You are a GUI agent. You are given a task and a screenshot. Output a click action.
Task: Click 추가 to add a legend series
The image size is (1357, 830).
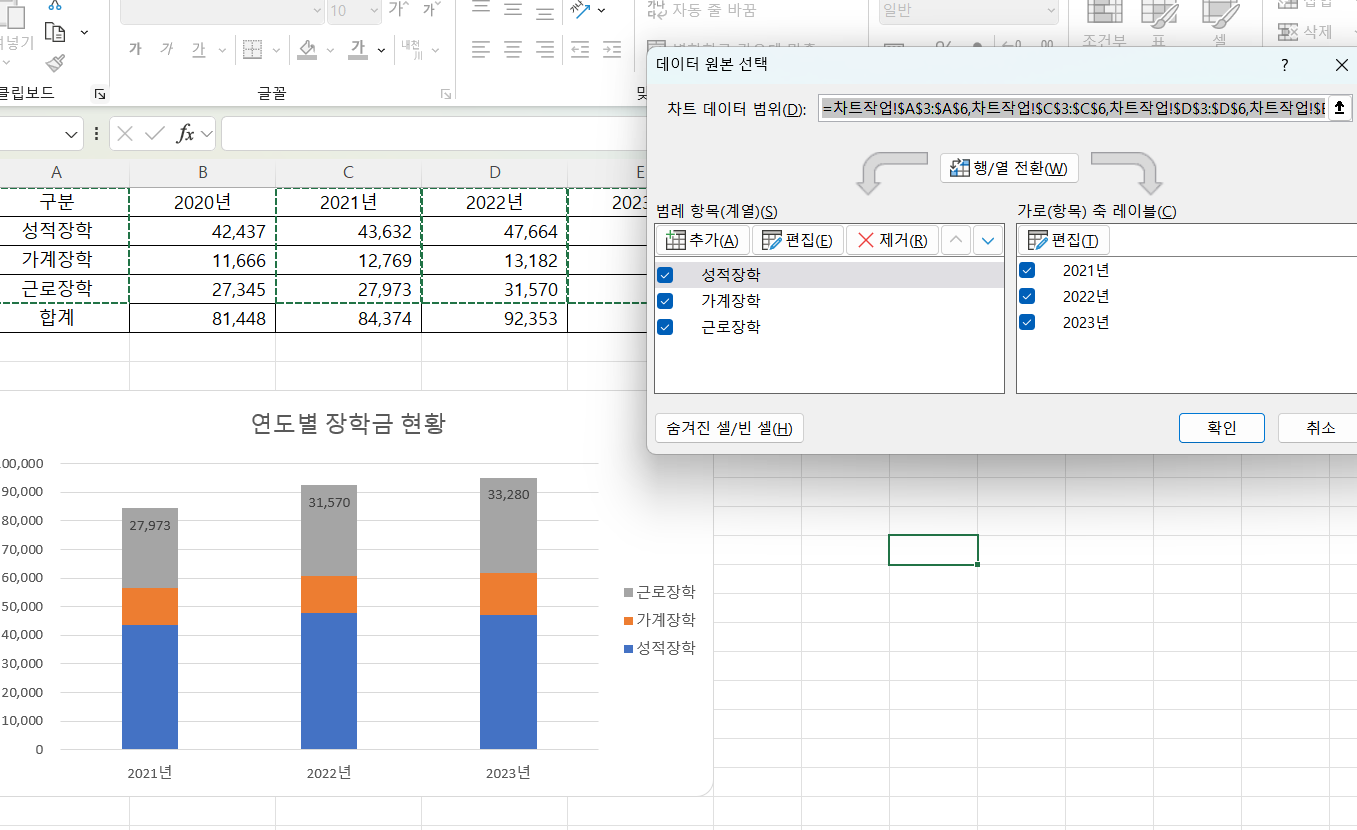point(702,240)
